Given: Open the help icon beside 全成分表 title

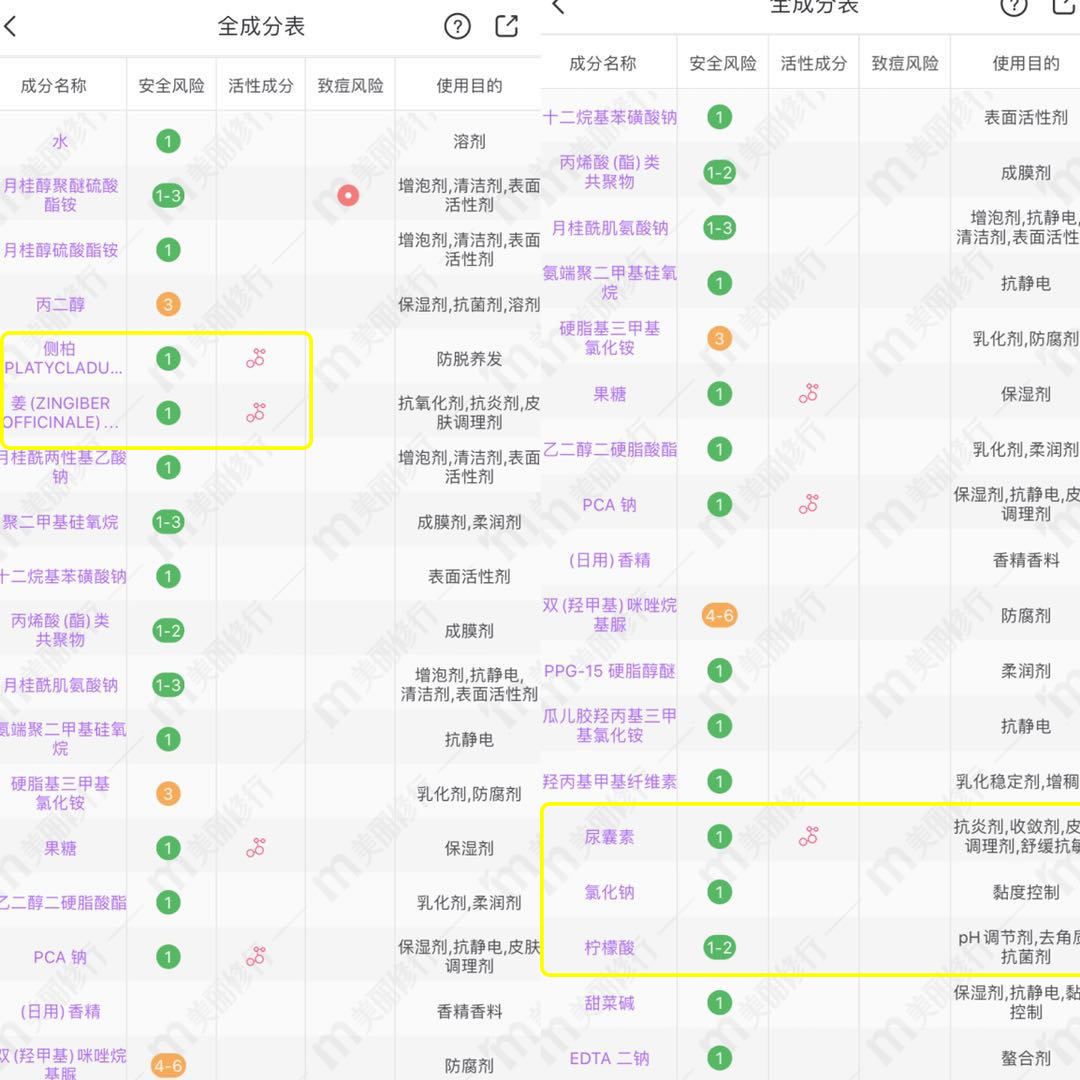Looking at the screenshot, I should [457, 27].
